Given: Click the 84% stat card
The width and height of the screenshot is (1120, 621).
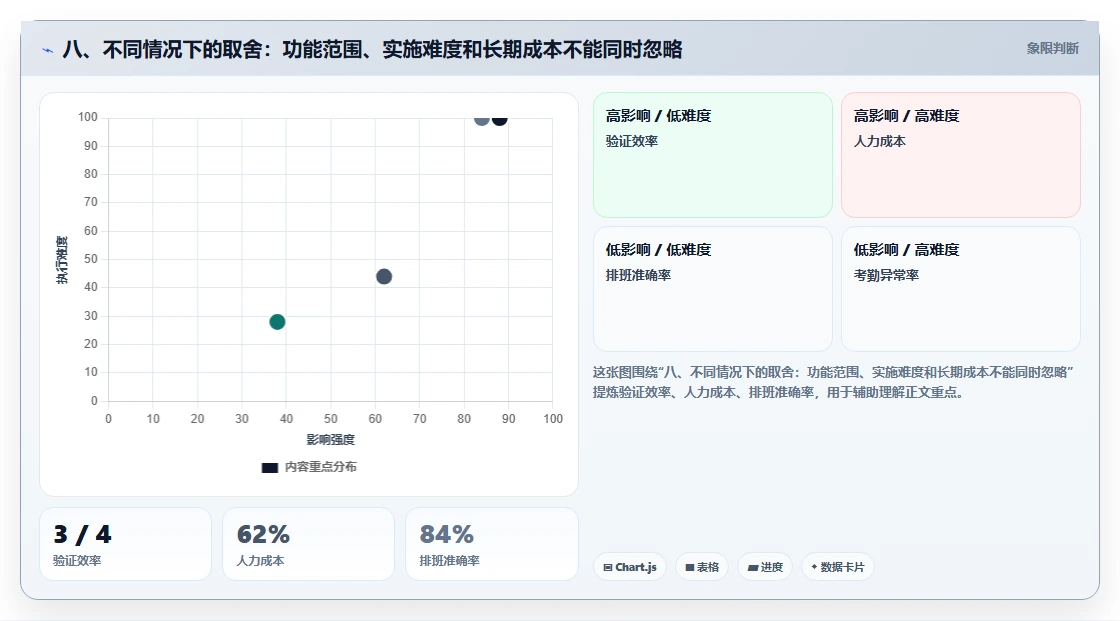Looking at the screenshot, I should tap(491, 544).
